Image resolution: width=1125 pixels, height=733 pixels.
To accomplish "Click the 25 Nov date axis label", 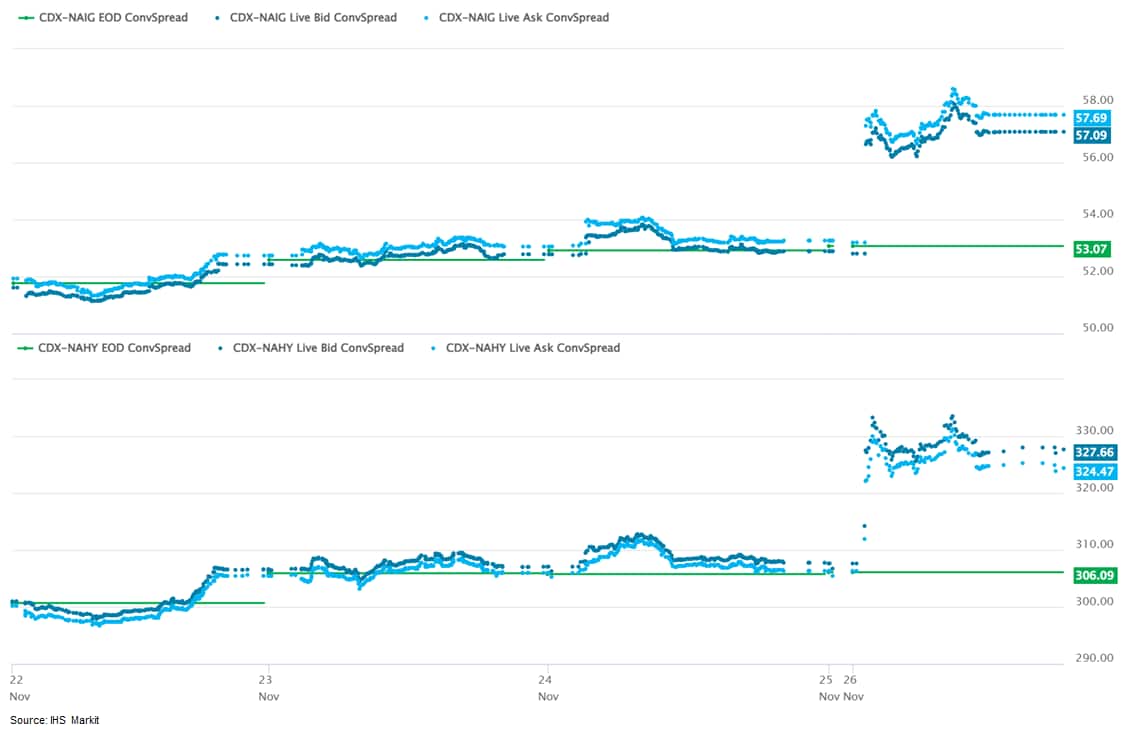I will click(827, 686).
